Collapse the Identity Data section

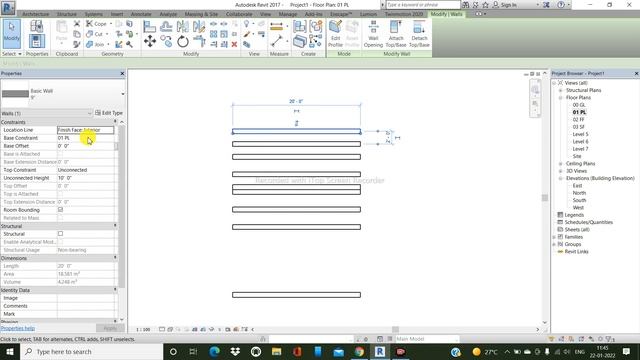[x=115, y=289]
